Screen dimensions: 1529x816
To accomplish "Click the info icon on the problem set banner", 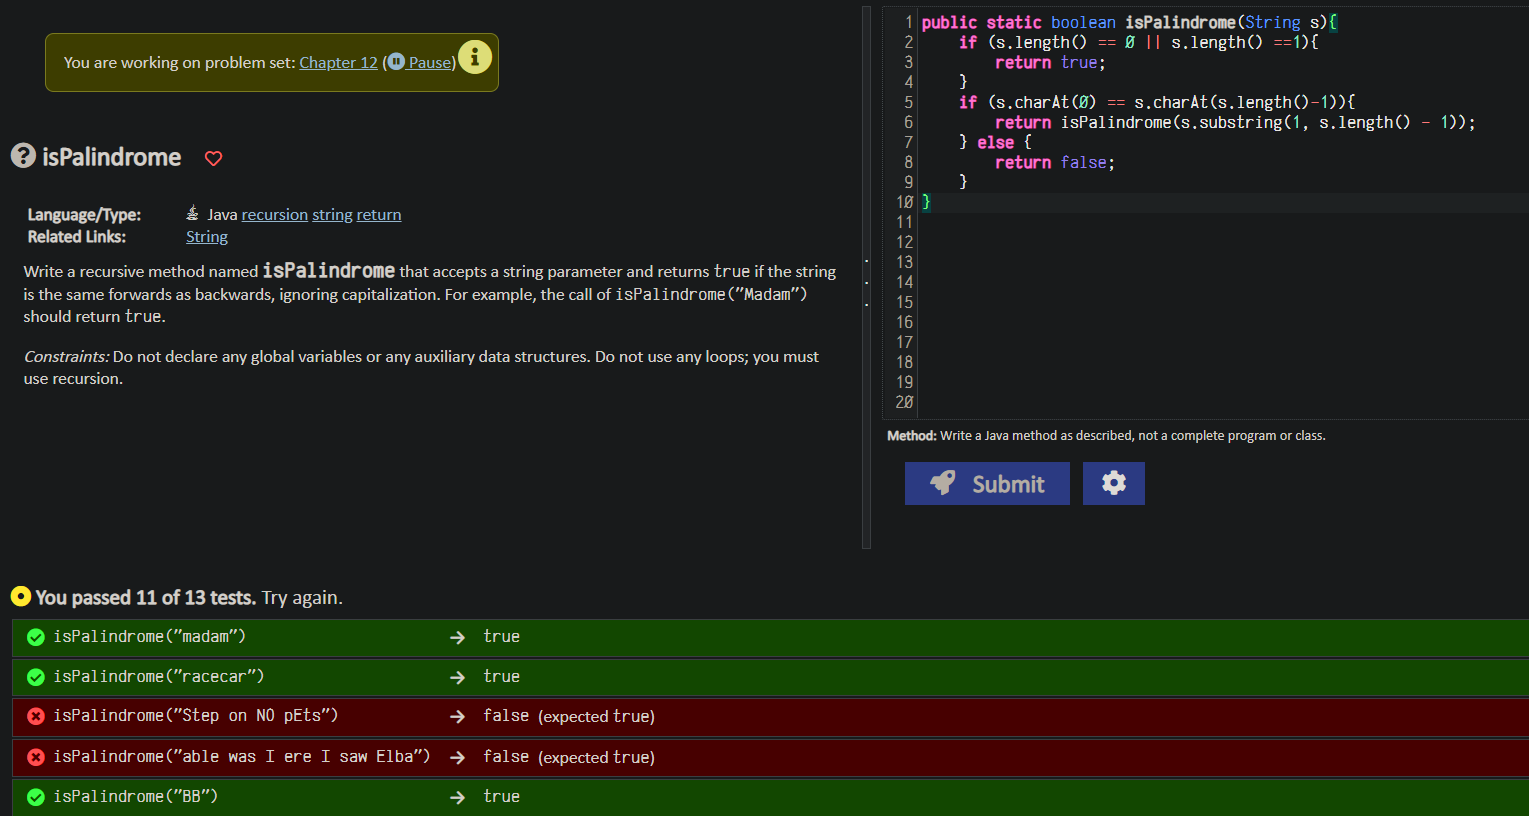I will pyautogui.click(x=475, y=58).
